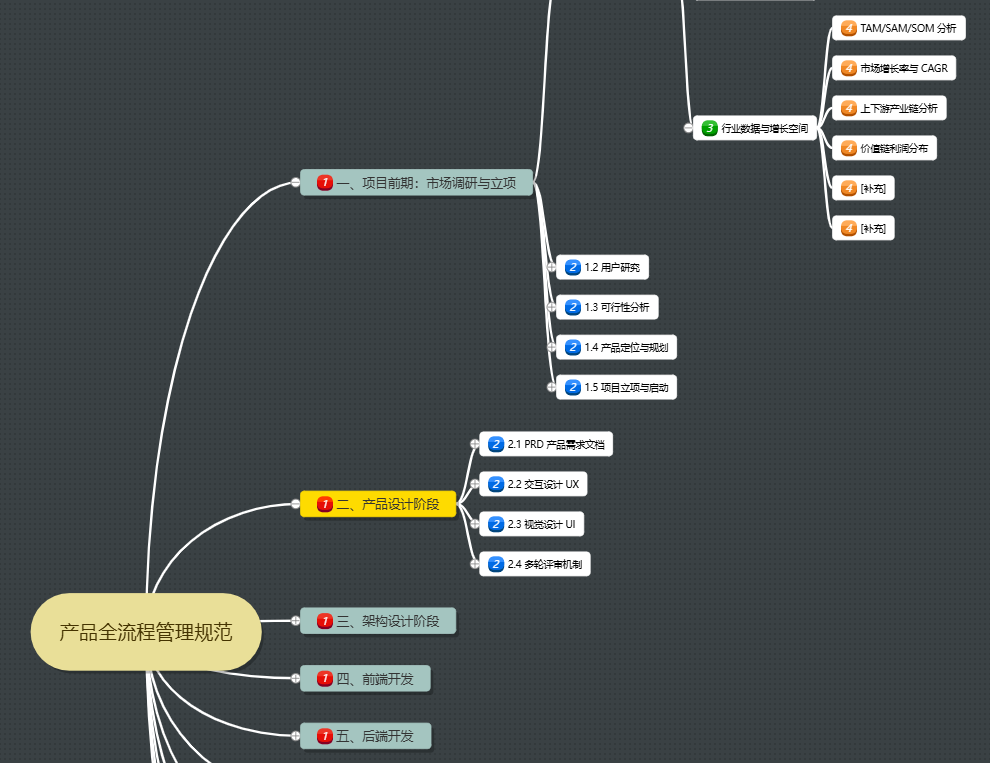
Task: Select the 一、项目前期：市场调研与立项 topic label
Action: click(x=426, y=183)
